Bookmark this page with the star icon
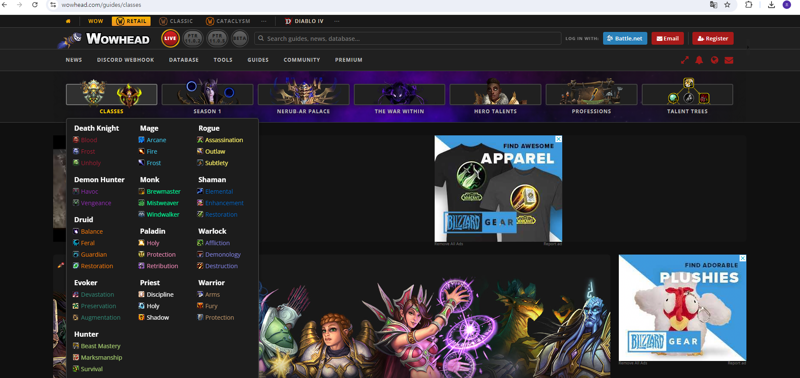800x378 pixels. coord(728,5)
